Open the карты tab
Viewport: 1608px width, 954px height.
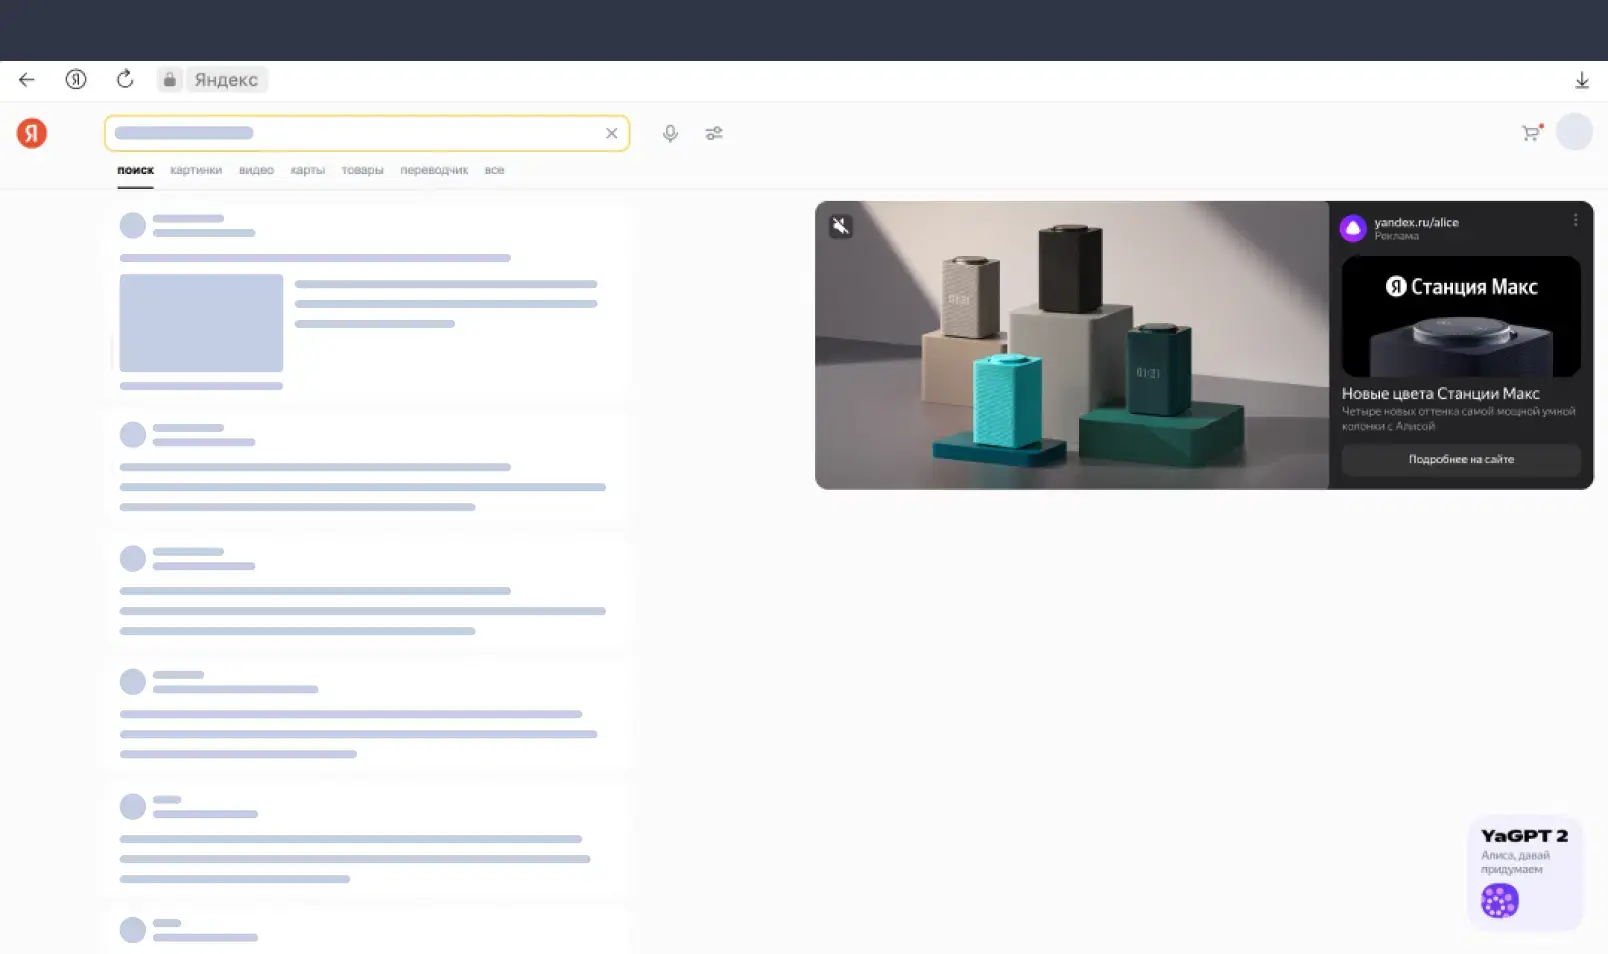click(x=307, y=170)
